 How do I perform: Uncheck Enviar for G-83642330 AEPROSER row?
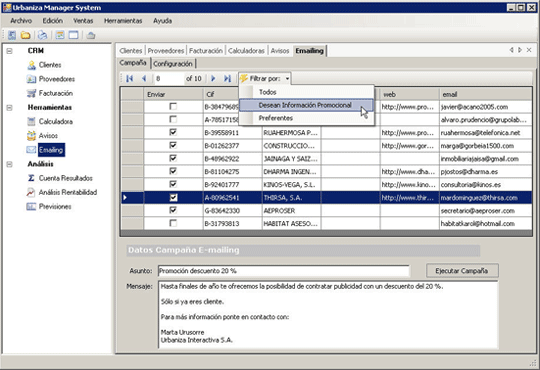point(173,210)
